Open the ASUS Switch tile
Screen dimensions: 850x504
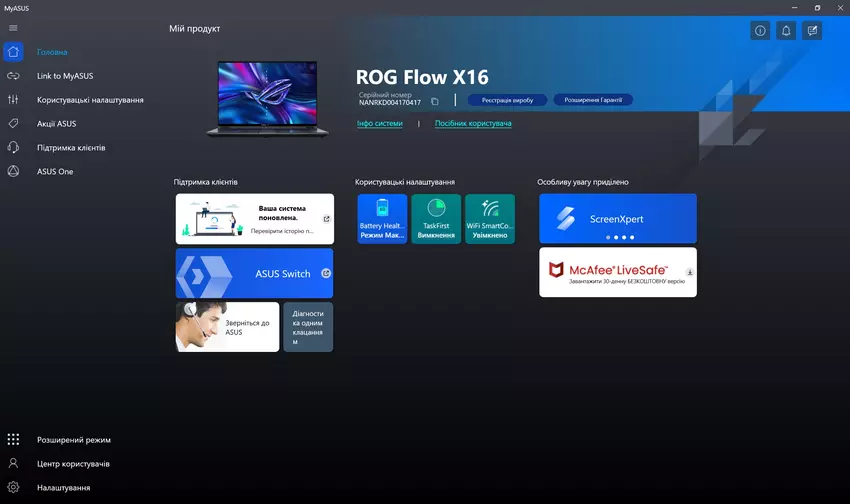[x=254, y=273]
